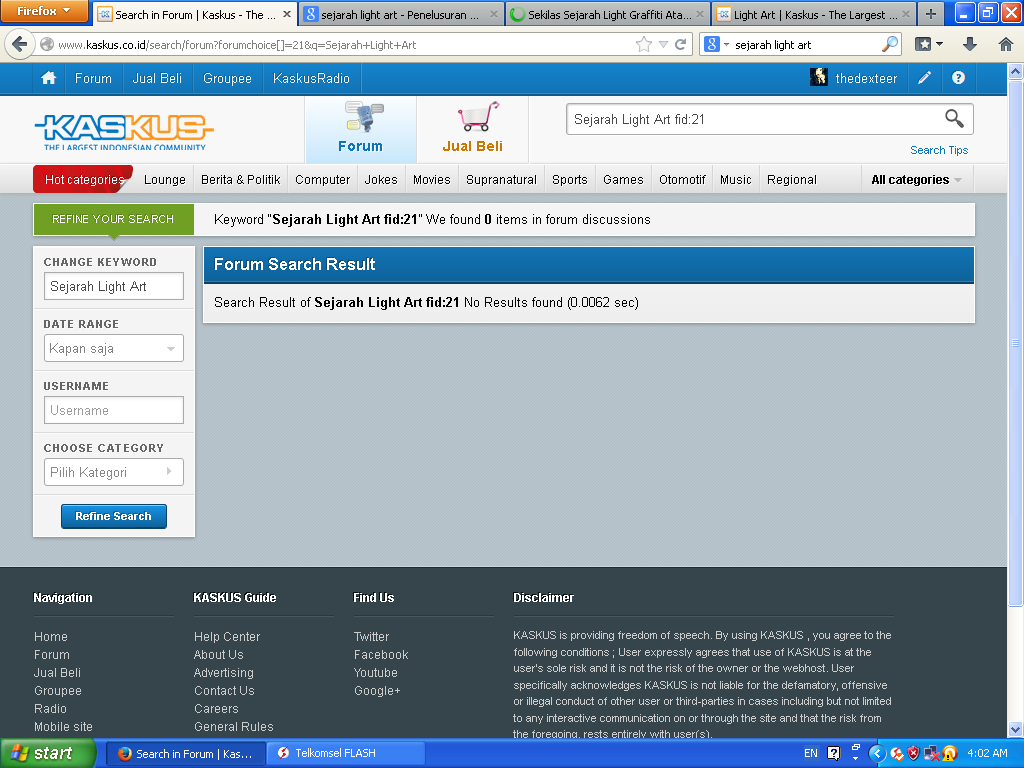Expand hidden system tray icons arrow
This screenshot has width=1024, height=768.
(876, 753)
